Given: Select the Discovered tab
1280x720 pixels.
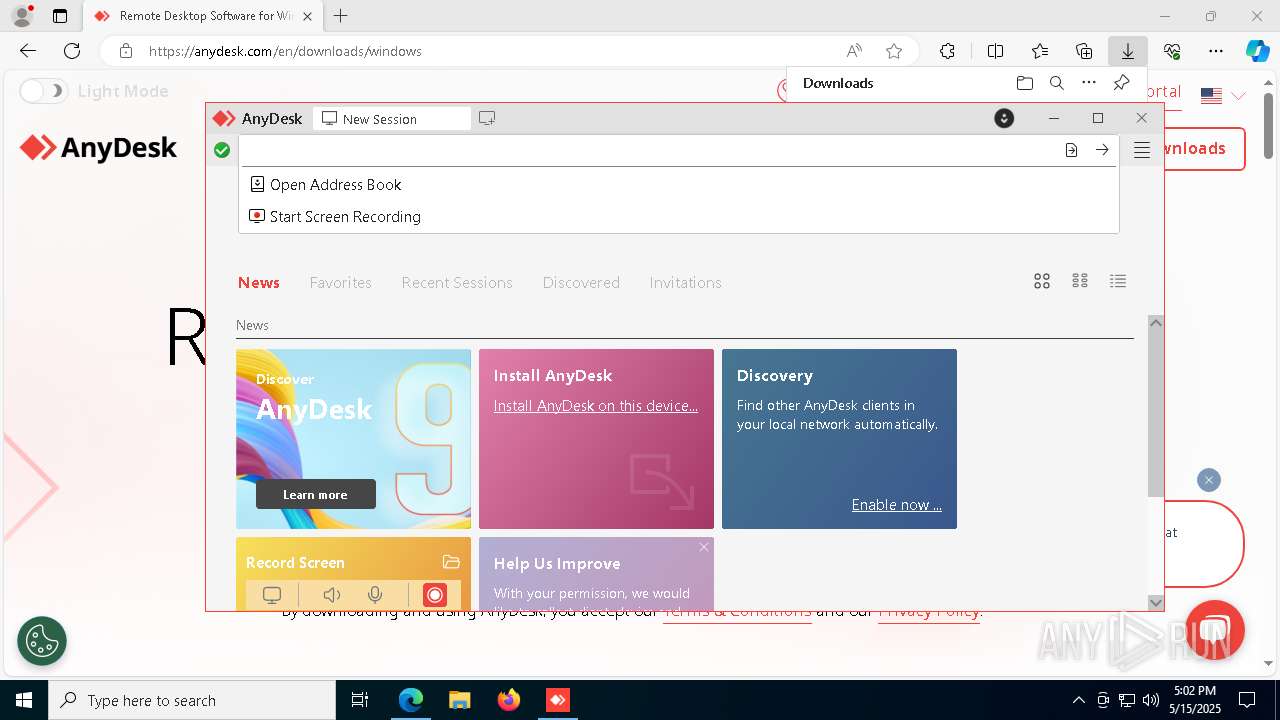Looking at the screenshot, I should [x=581, y=283].
